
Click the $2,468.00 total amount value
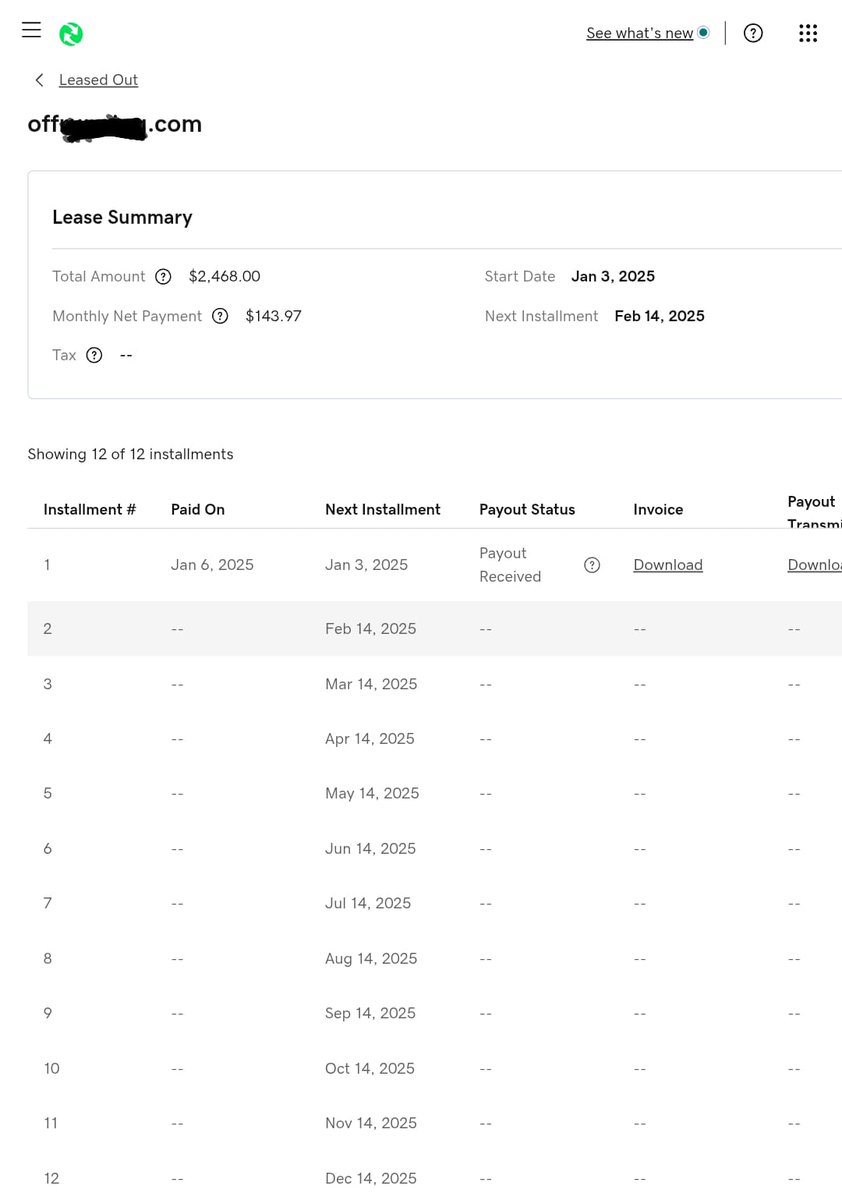pos(224,276)
